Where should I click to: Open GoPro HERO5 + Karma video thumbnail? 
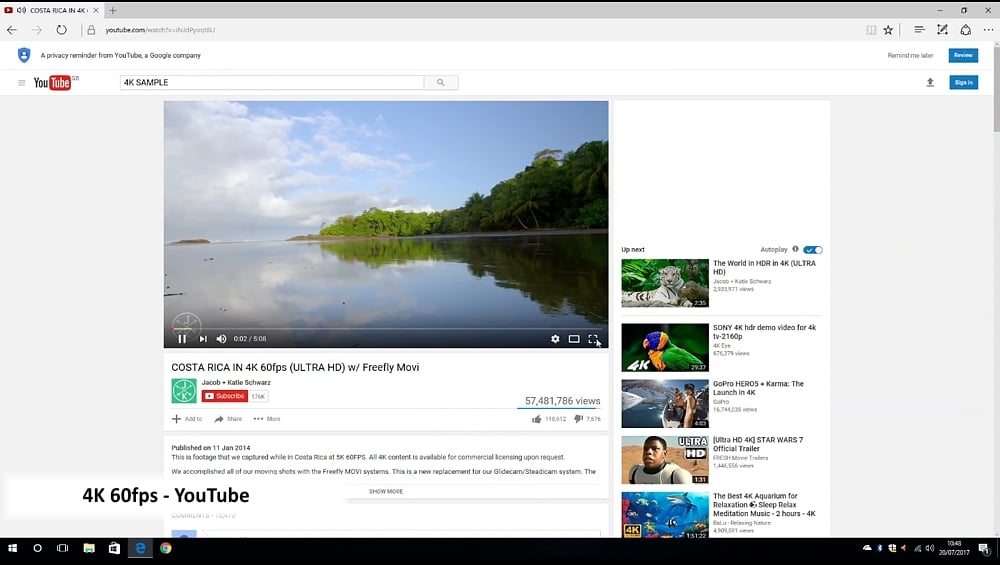pos(665,404)
